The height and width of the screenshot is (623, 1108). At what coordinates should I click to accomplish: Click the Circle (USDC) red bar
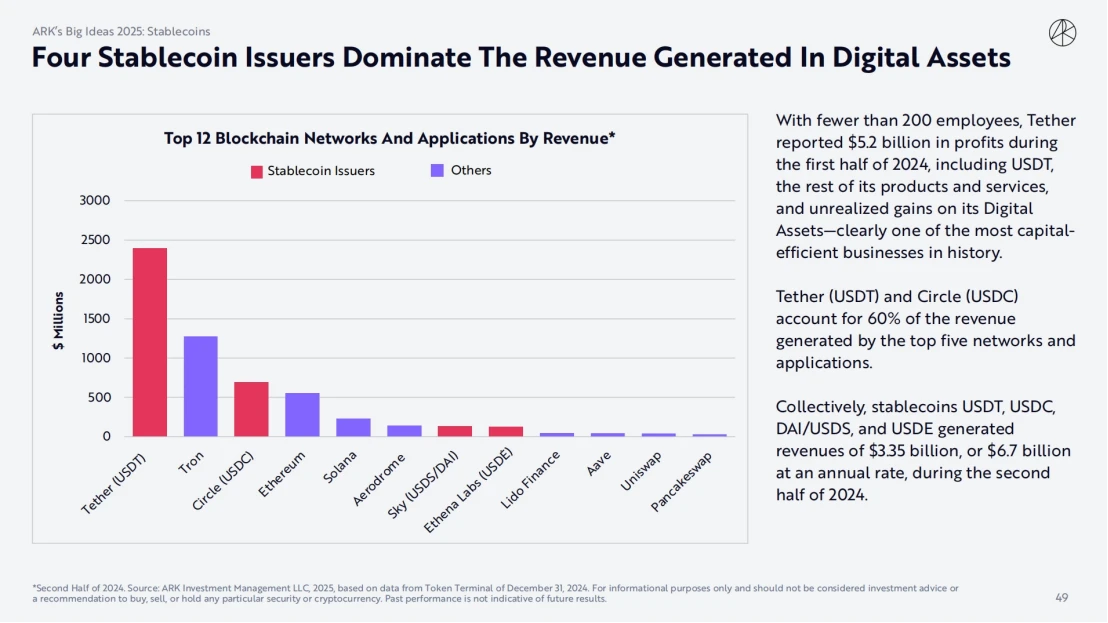click(x=251, y=409)
